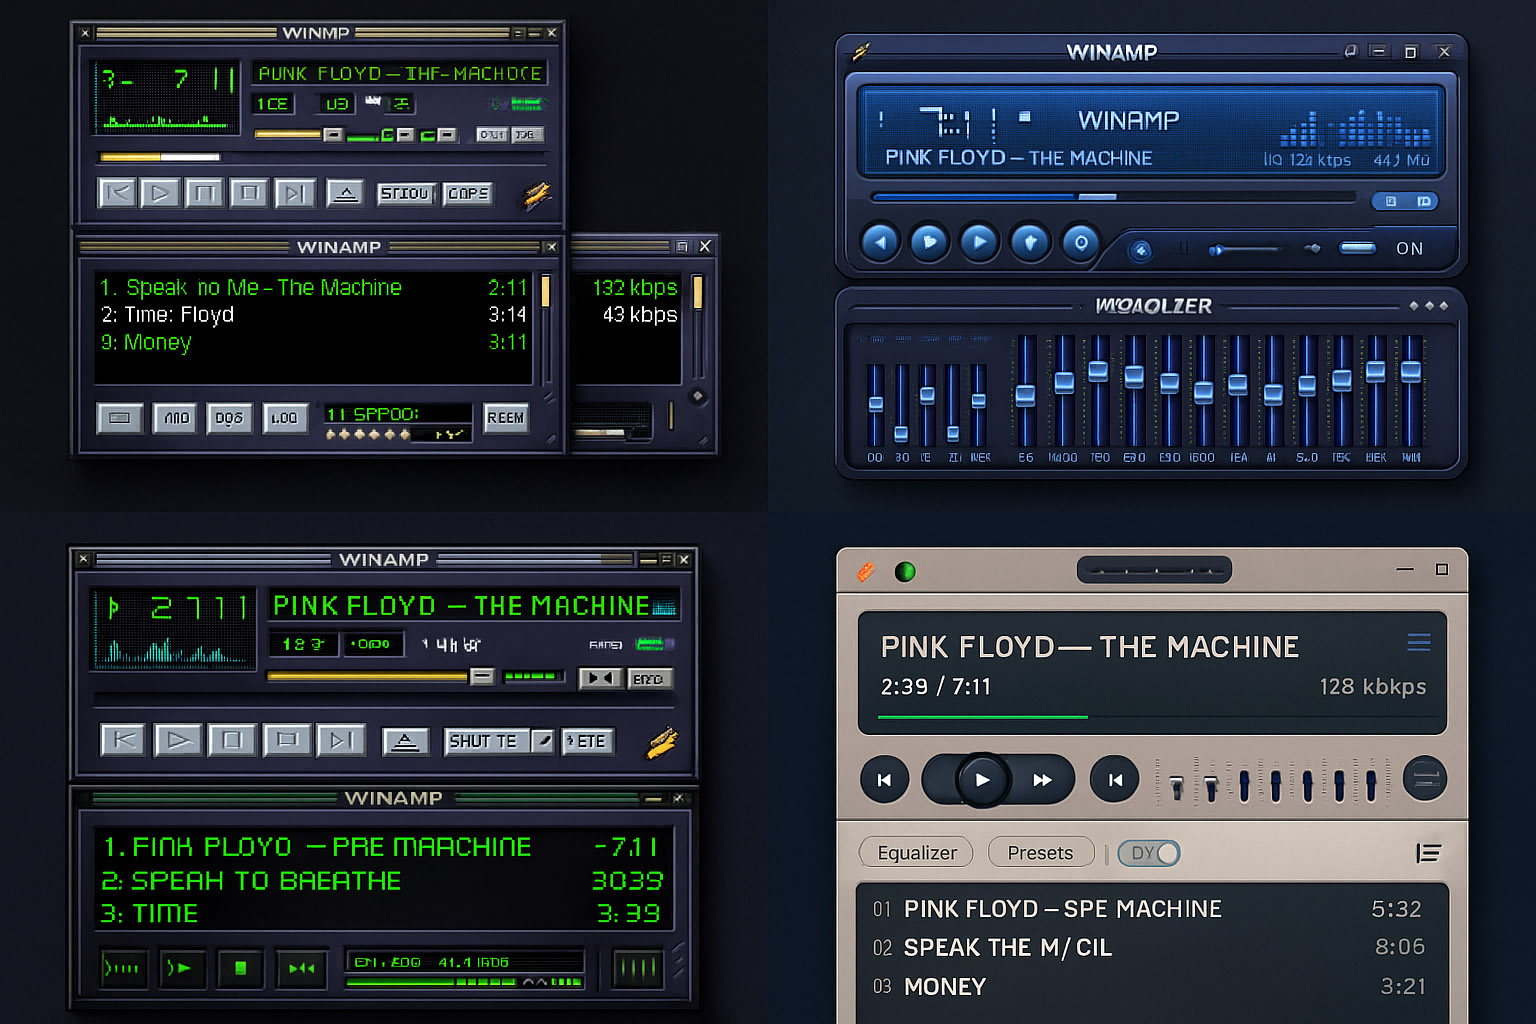This screenshot has width=1536, height=1024.
Task: Open the Presets tab
Action: coord(1040,852)
